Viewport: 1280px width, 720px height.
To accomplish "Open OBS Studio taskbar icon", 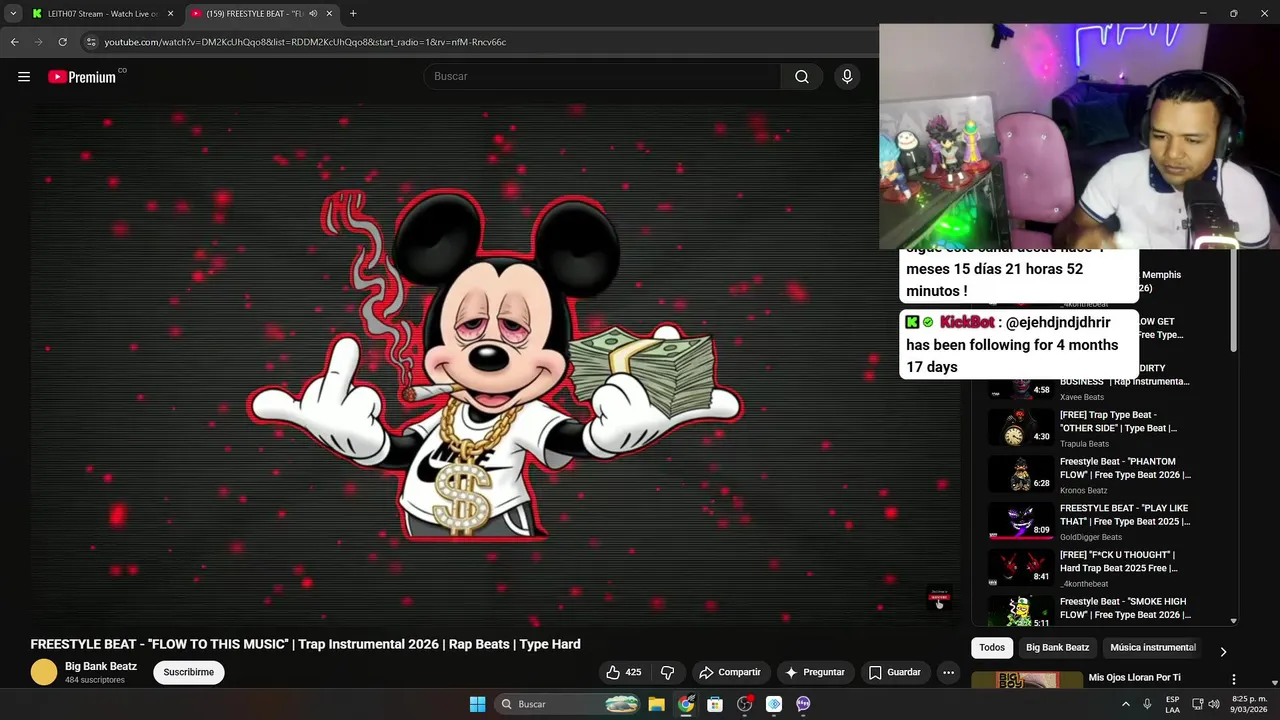I will pos(744,704).
